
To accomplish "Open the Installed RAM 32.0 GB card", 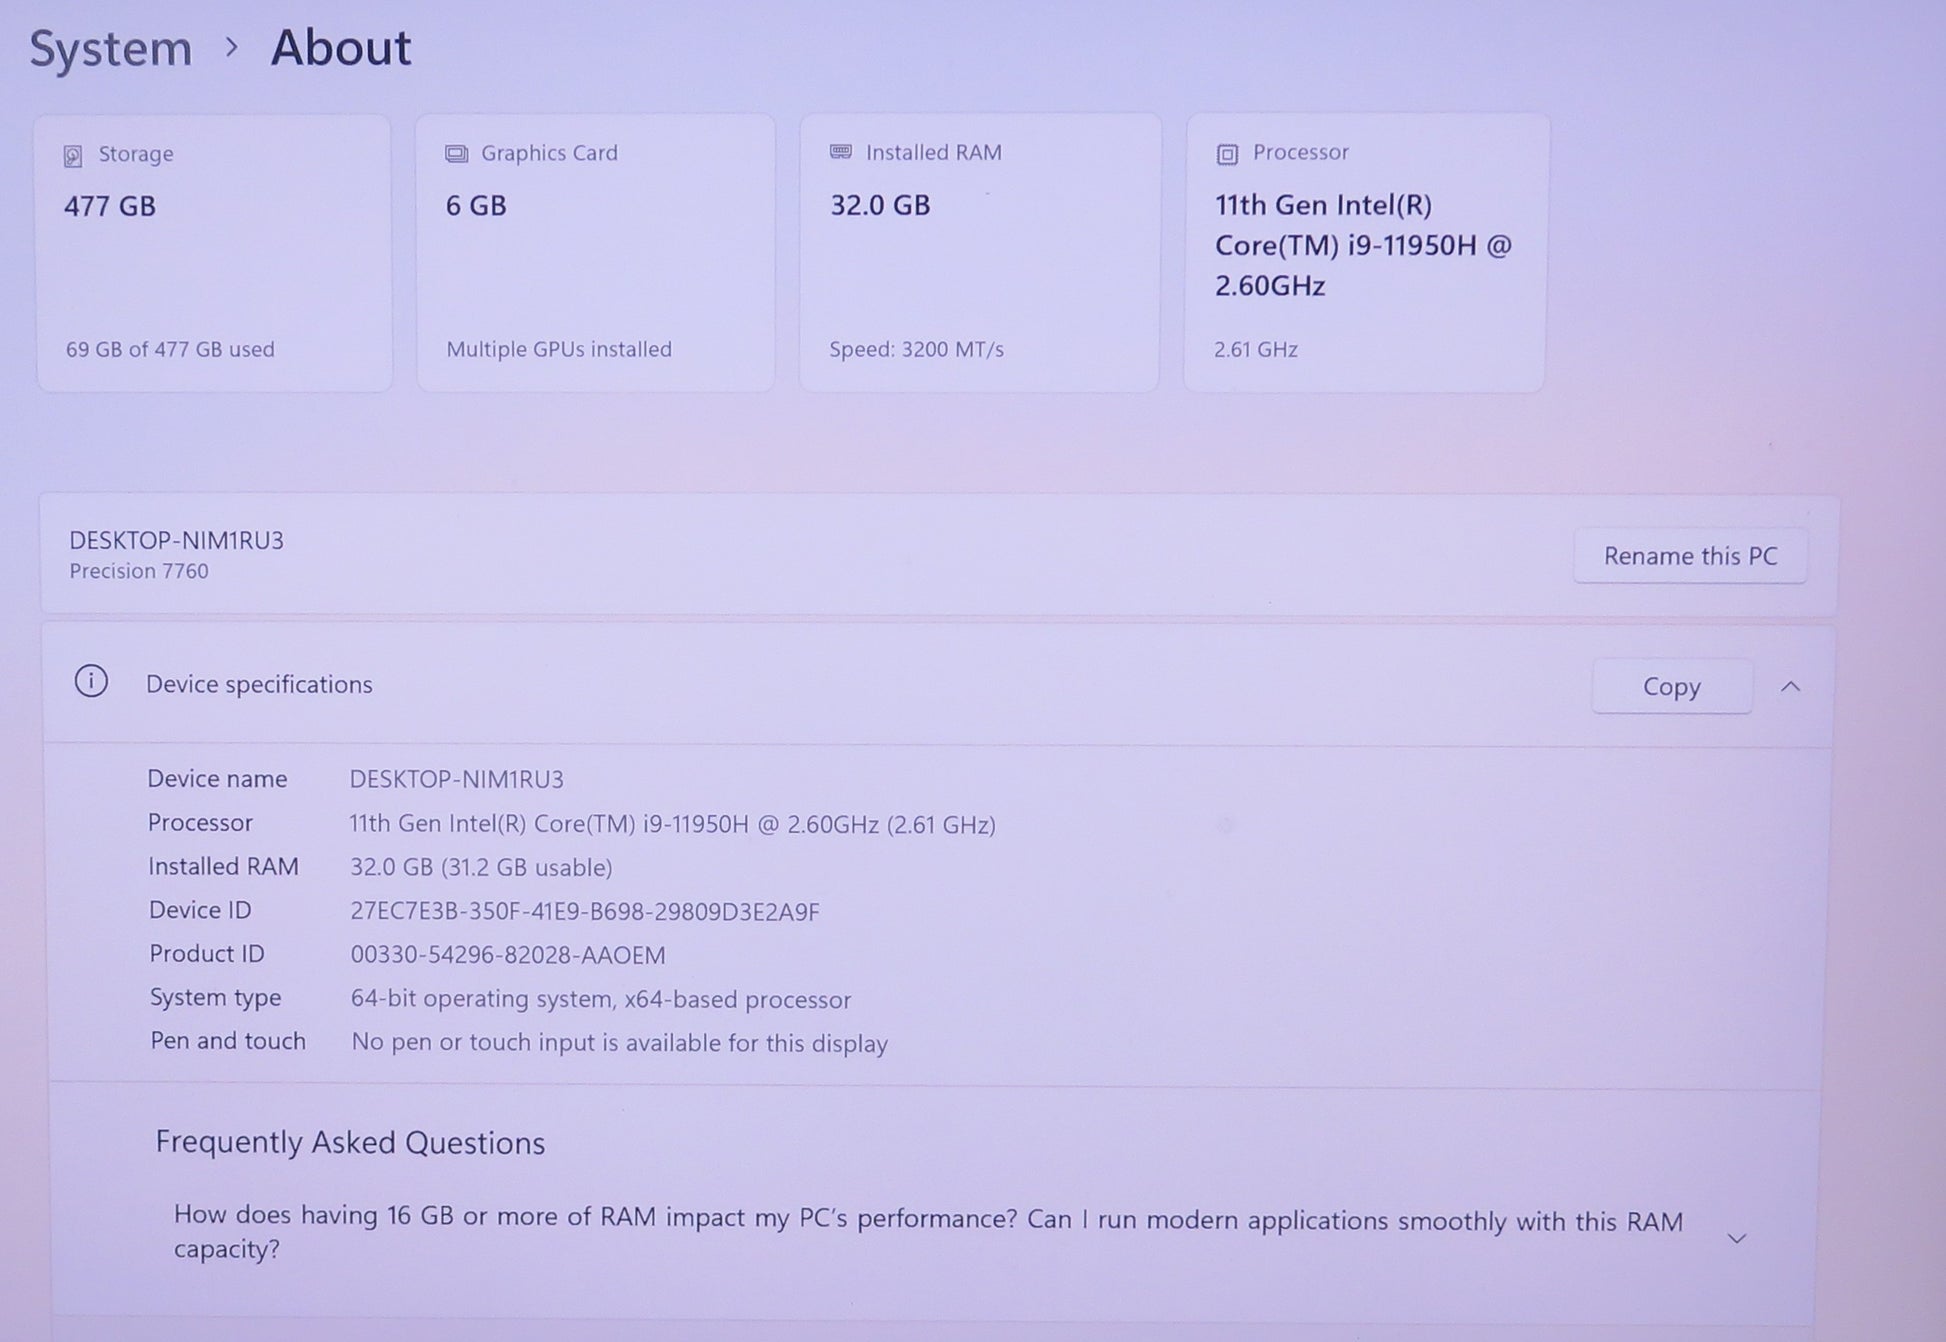I will click(x=979, y=253).
